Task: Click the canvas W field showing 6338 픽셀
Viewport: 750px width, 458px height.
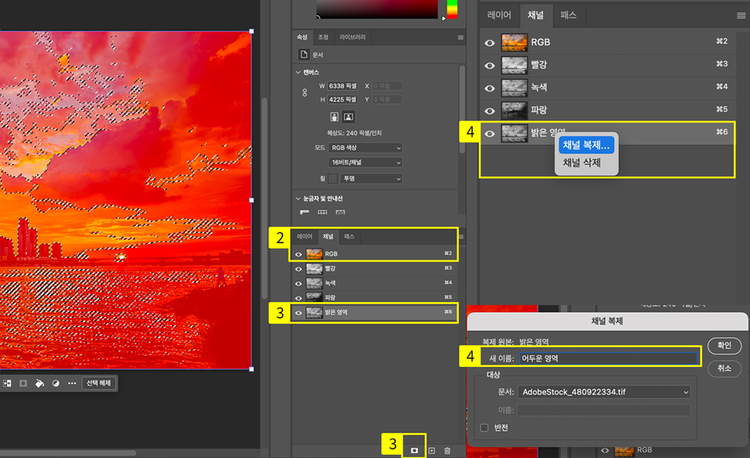Action: [x=342, y=86]
